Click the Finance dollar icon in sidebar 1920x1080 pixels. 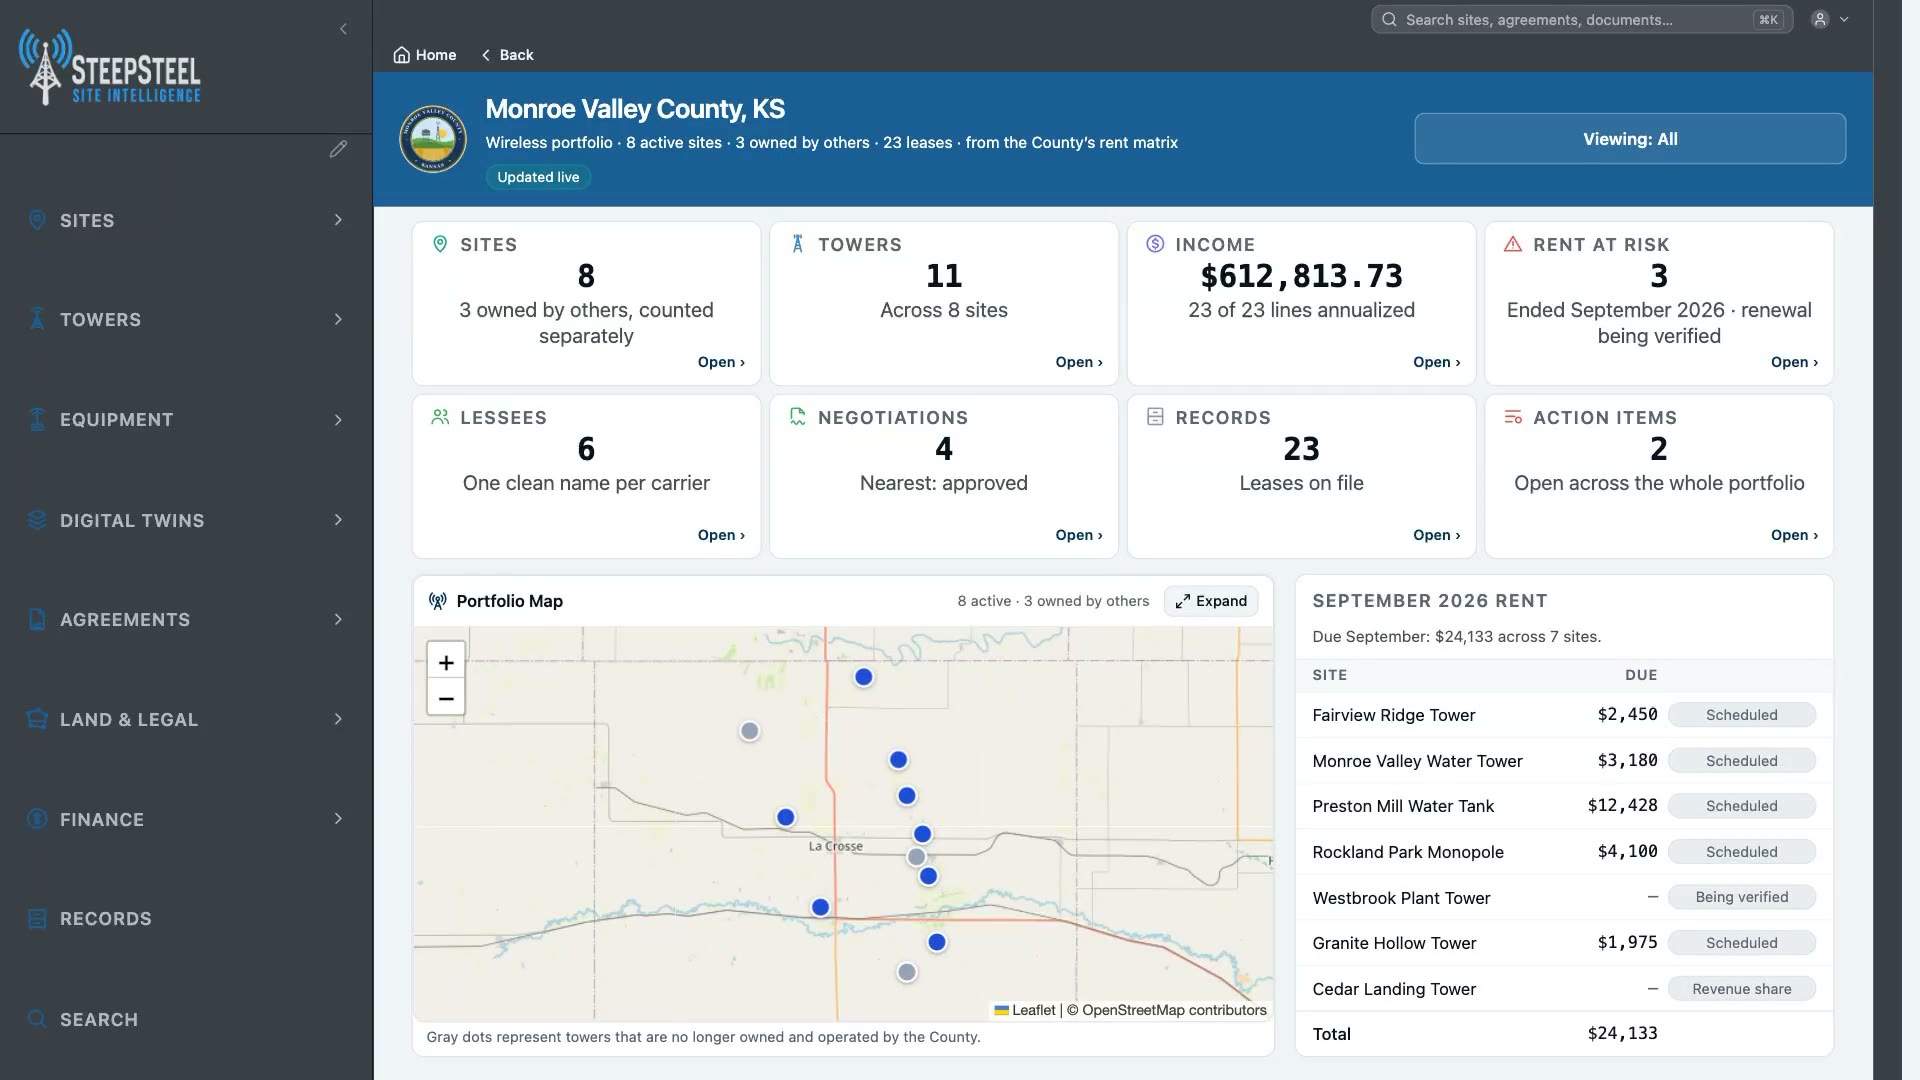coord(37,819)
